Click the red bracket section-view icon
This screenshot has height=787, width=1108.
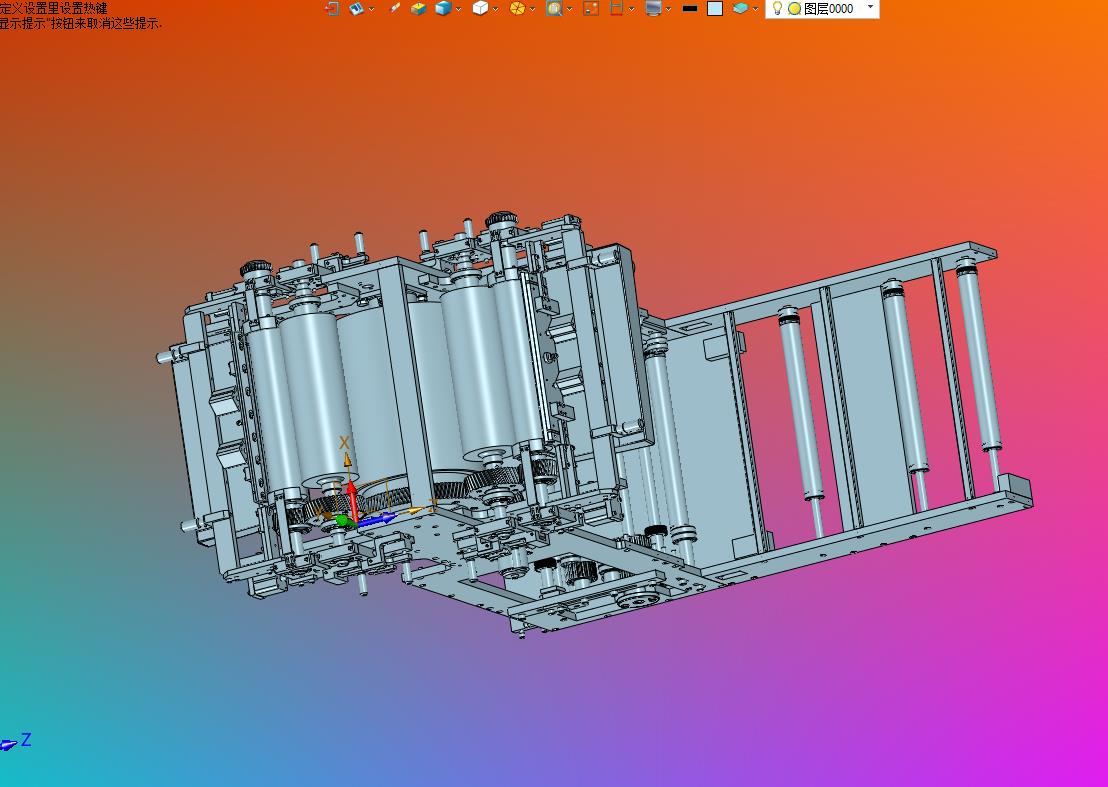click(x=616, y=8)
